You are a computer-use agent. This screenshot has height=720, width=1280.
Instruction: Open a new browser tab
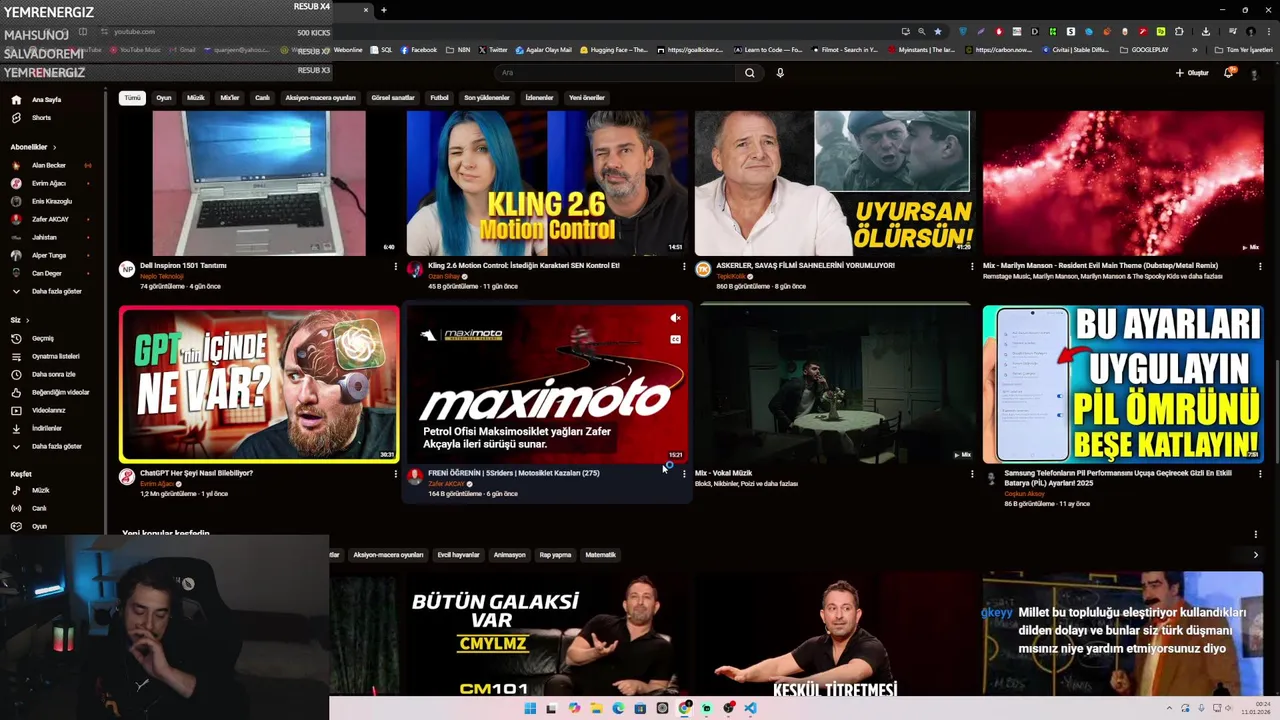click(x=383, y=10)
